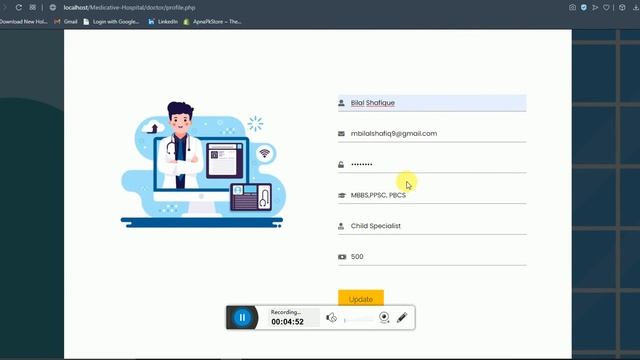The height and width of the screenshot is (360, 640).
Task: Click the blue shield ad-blocker icon
Action: tap(584, 7)
